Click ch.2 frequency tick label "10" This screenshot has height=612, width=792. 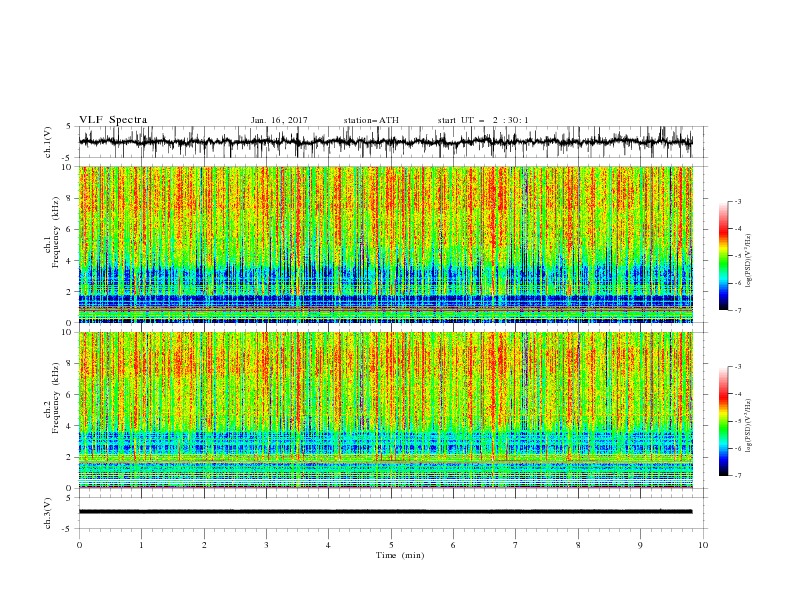coord(67,332)
